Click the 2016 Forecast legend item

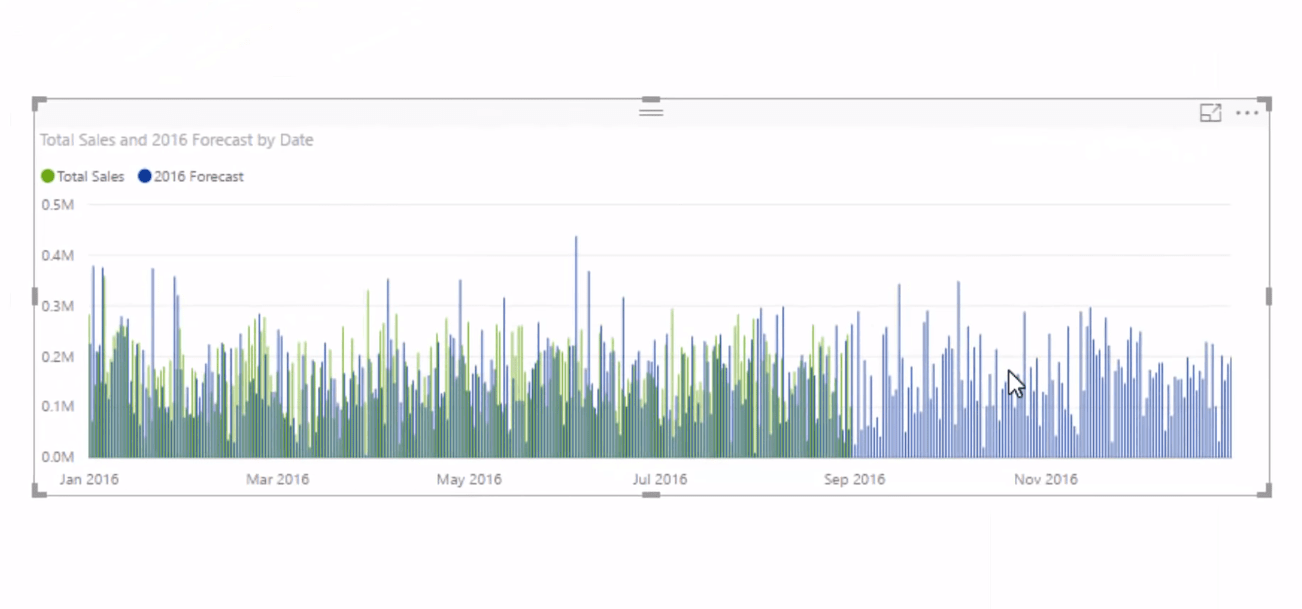[x=190, y=176]
